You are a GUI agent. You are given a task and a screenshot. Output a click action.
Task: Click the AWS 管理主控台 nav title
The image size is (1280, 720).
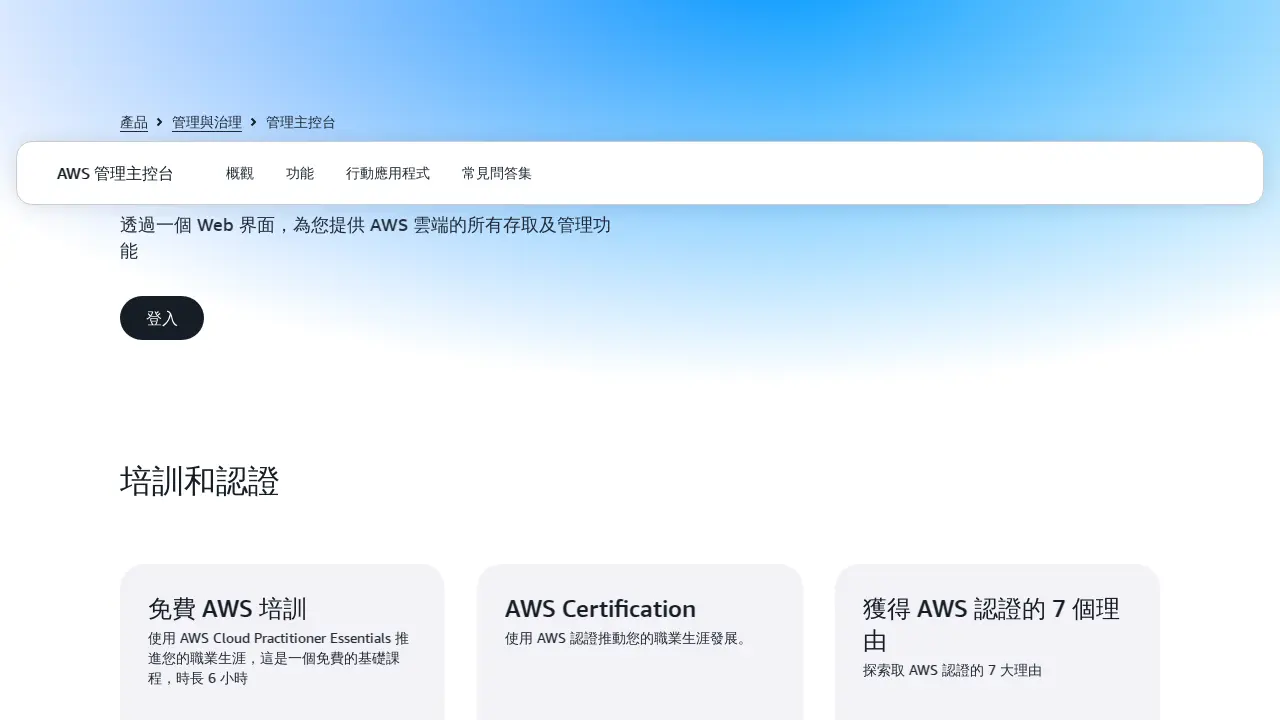(115, 173)
